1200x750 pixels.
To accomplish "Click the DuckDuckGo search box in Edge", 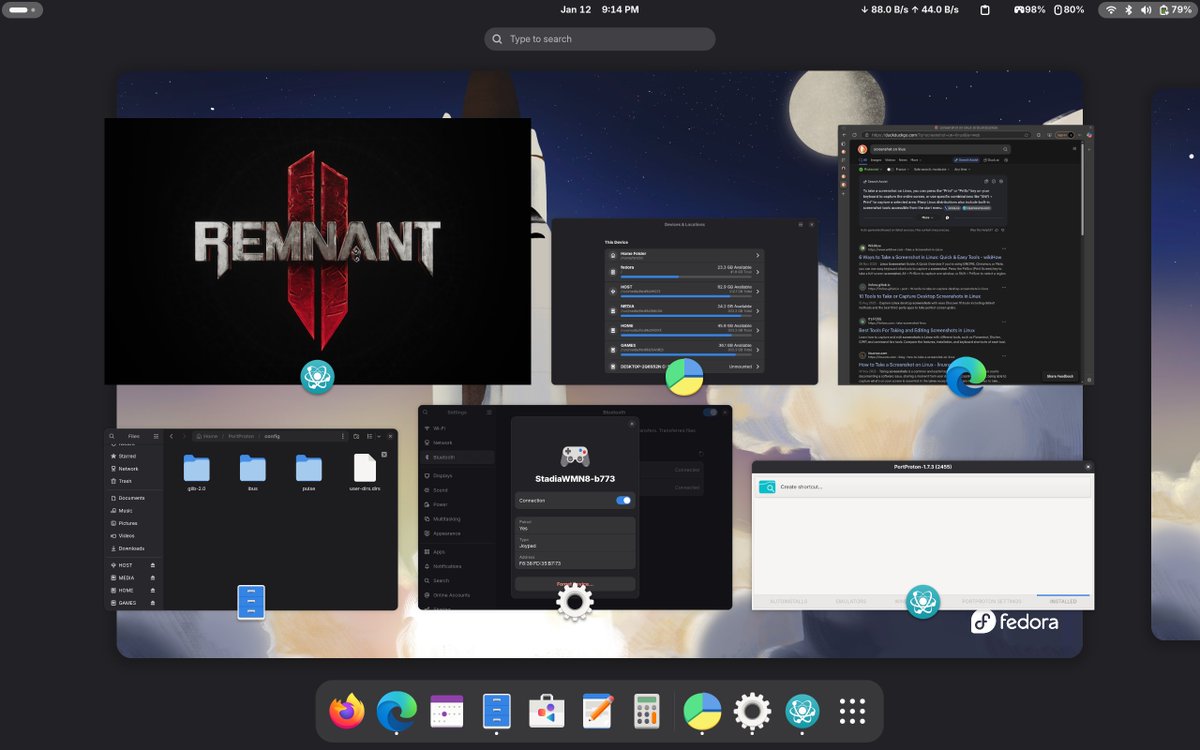I will [940, 149].
